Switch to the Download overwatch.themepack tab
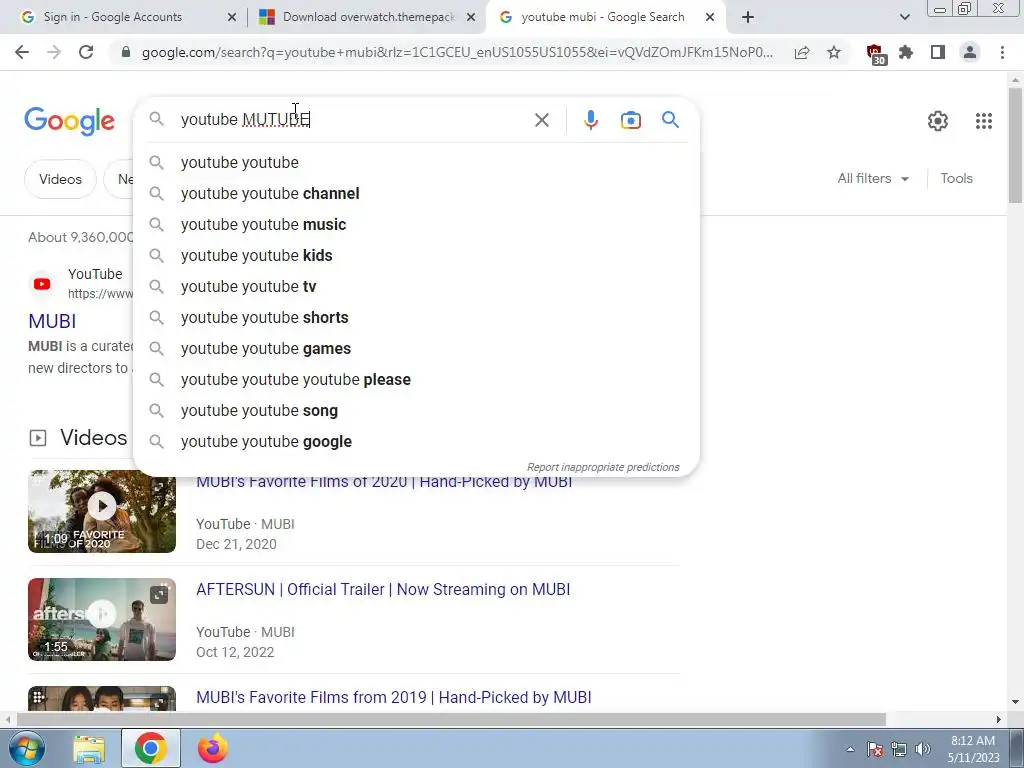The image size is (1024, 768). tap(367, 17)
